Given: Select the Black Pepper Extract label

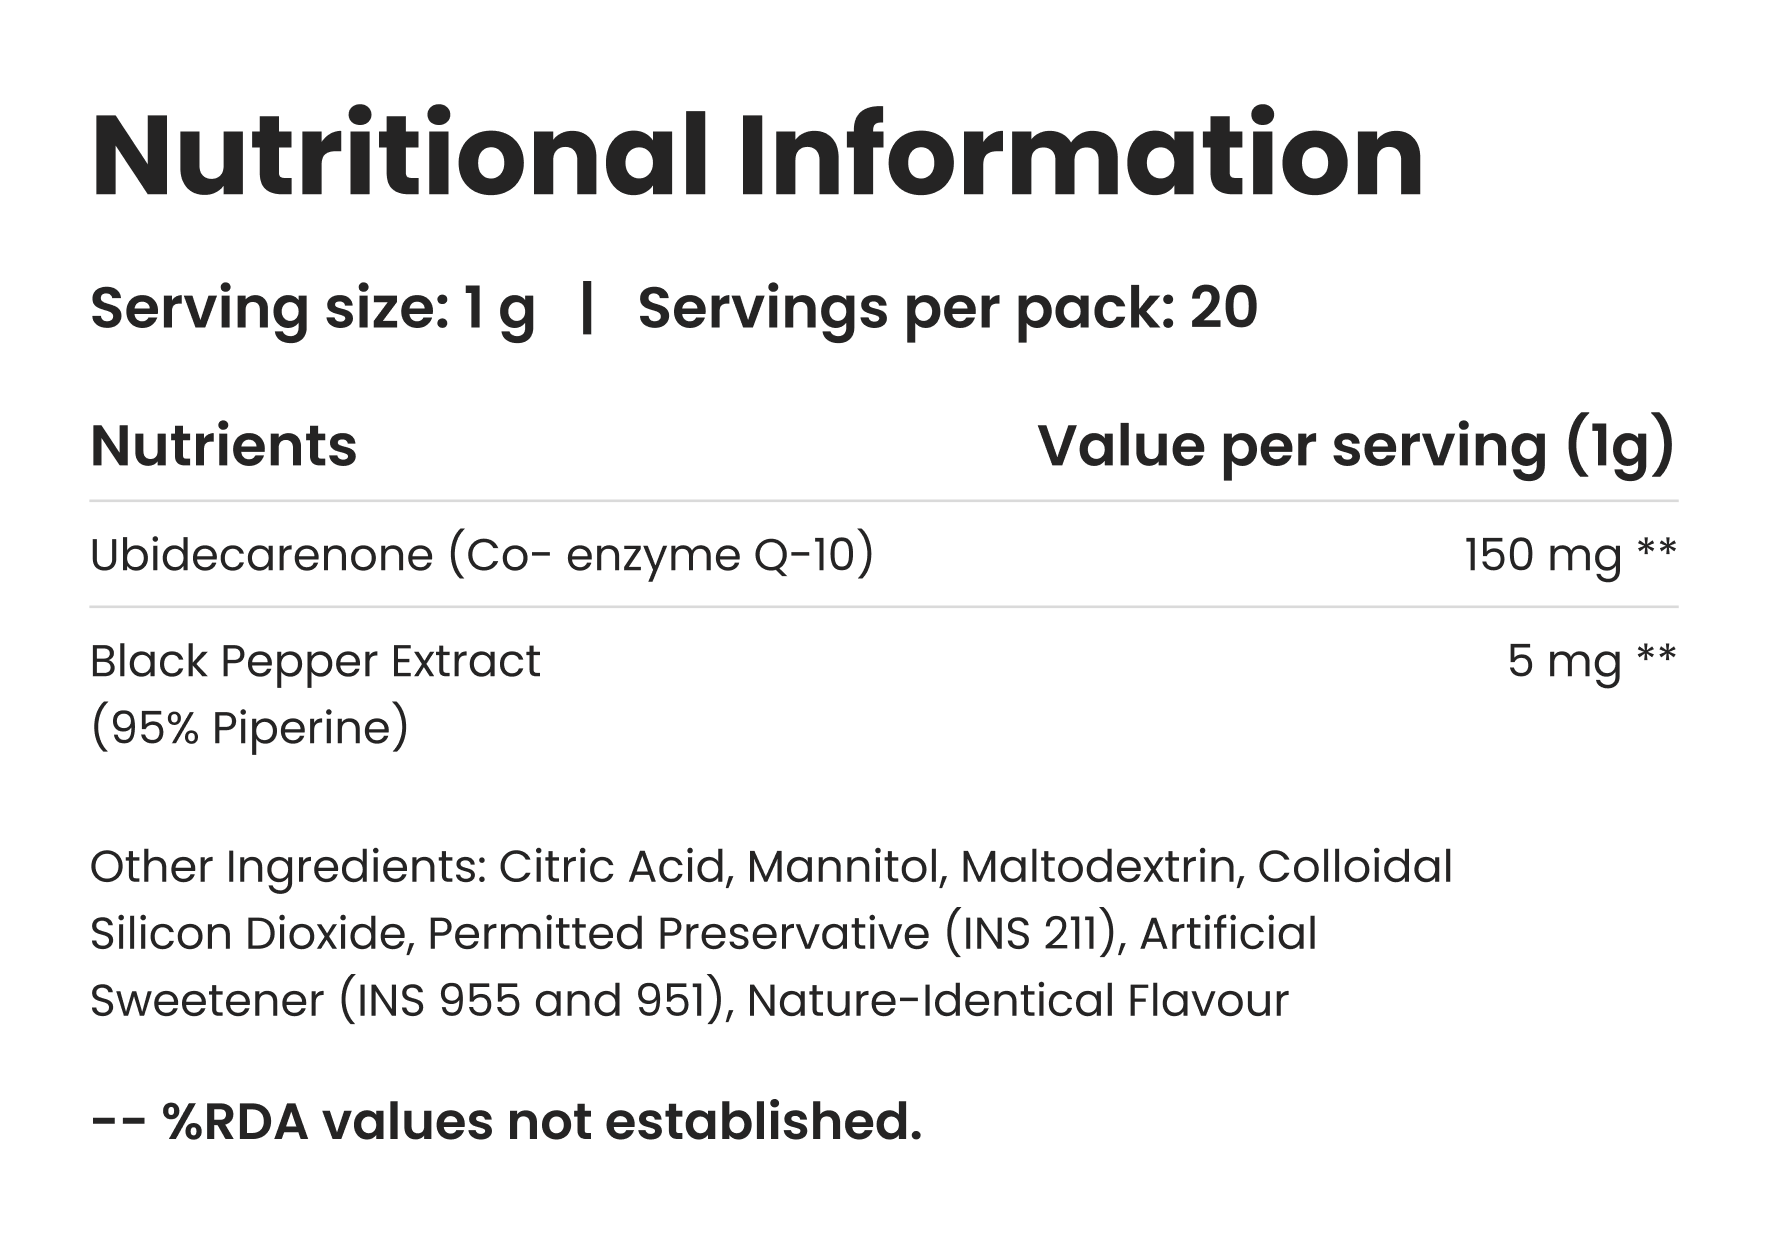Looking at the screenshot, I should coord(315,662).
